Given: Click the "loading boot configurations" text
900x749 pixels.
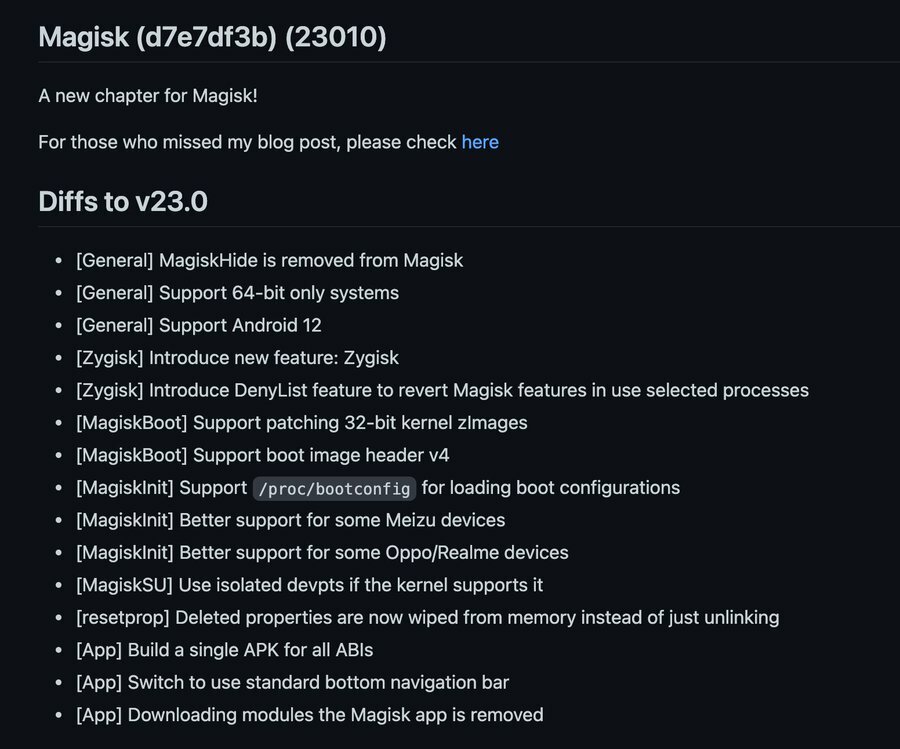Looking at the screenshot, I should coord(550,488).
